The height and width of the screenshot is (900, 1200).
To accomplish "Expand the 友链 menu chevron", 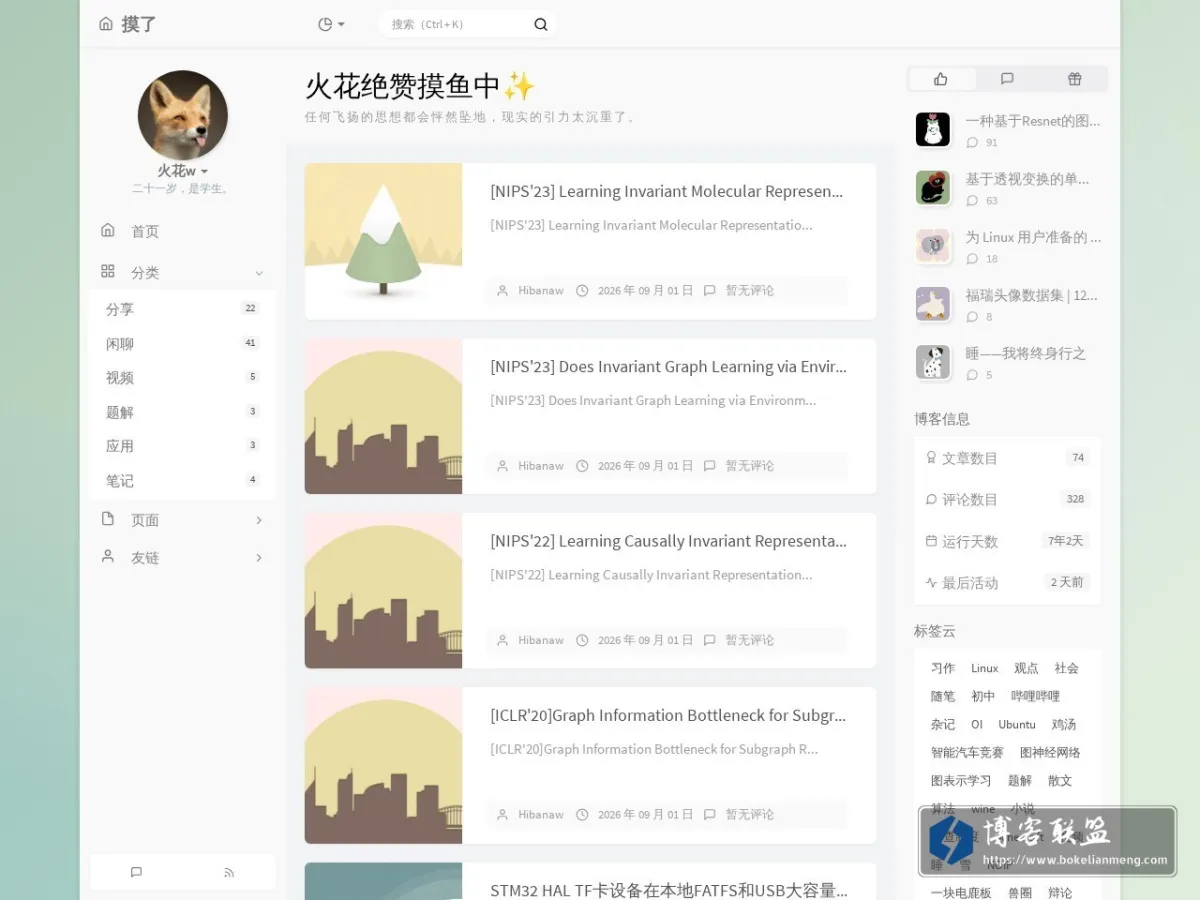I will (x=259, y=558).
